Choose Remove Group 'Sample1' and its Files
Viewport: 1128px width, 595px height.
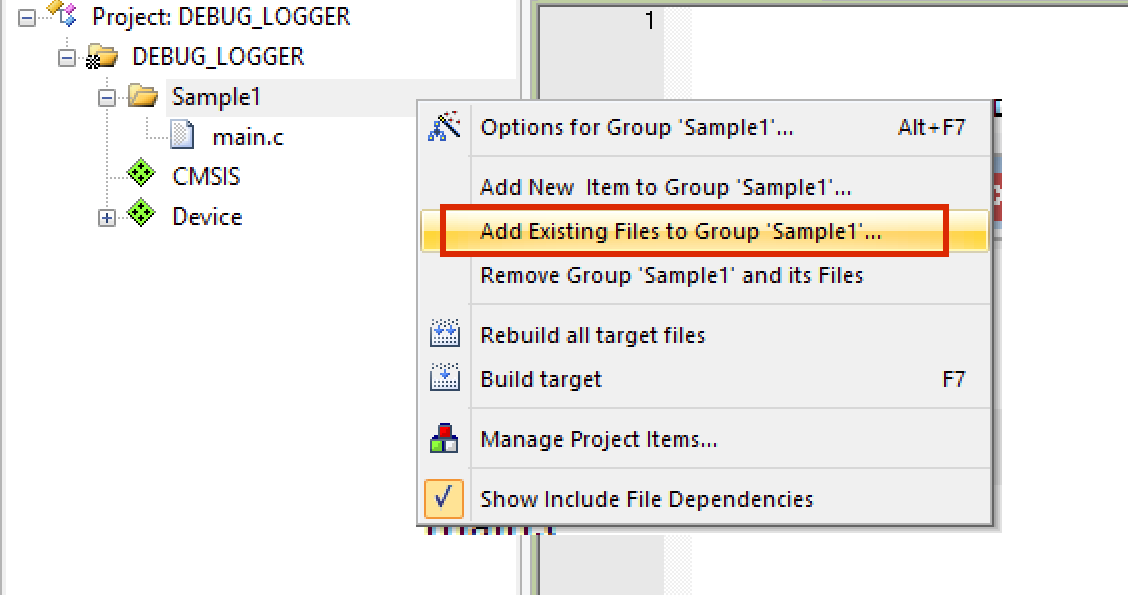click(x=671, y=275)
